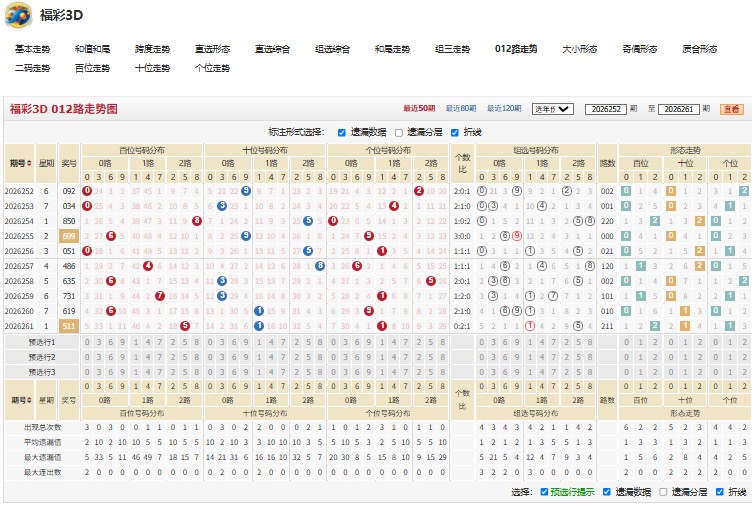Click the orange 查看 button

[731, 109]
